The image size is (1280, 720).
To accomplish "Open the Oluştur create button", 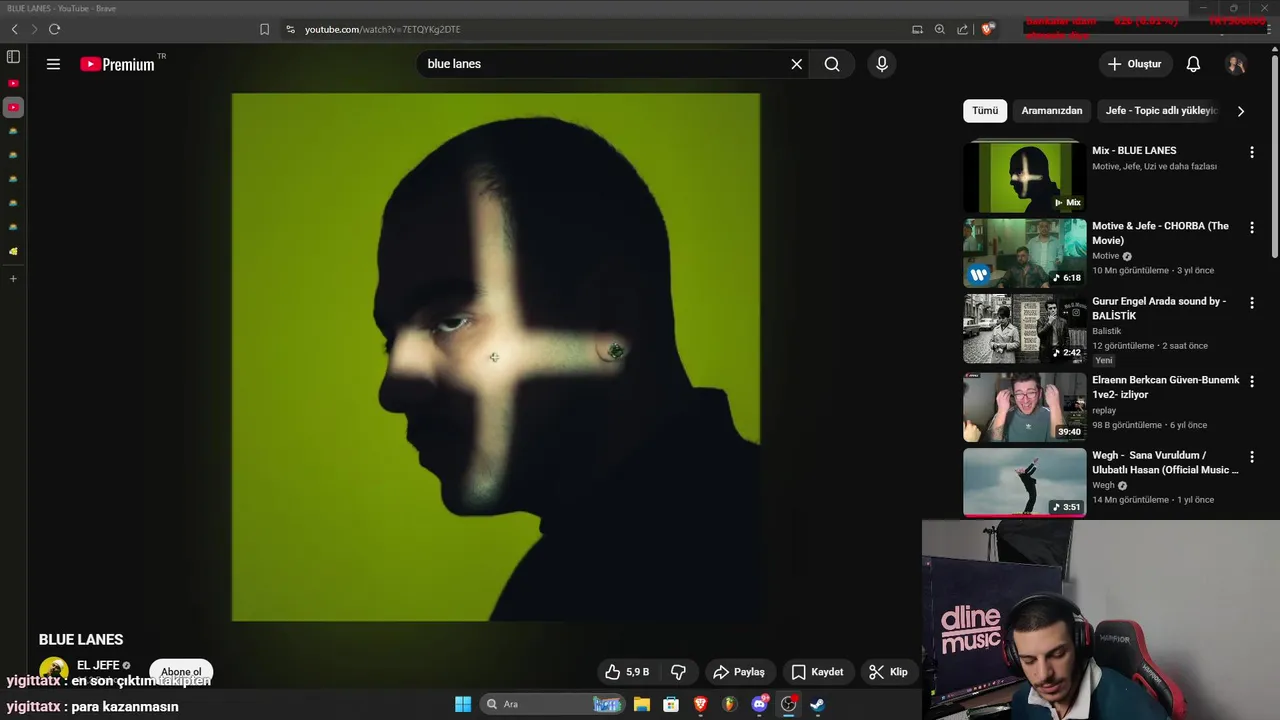I will (x=1135, y=64).
